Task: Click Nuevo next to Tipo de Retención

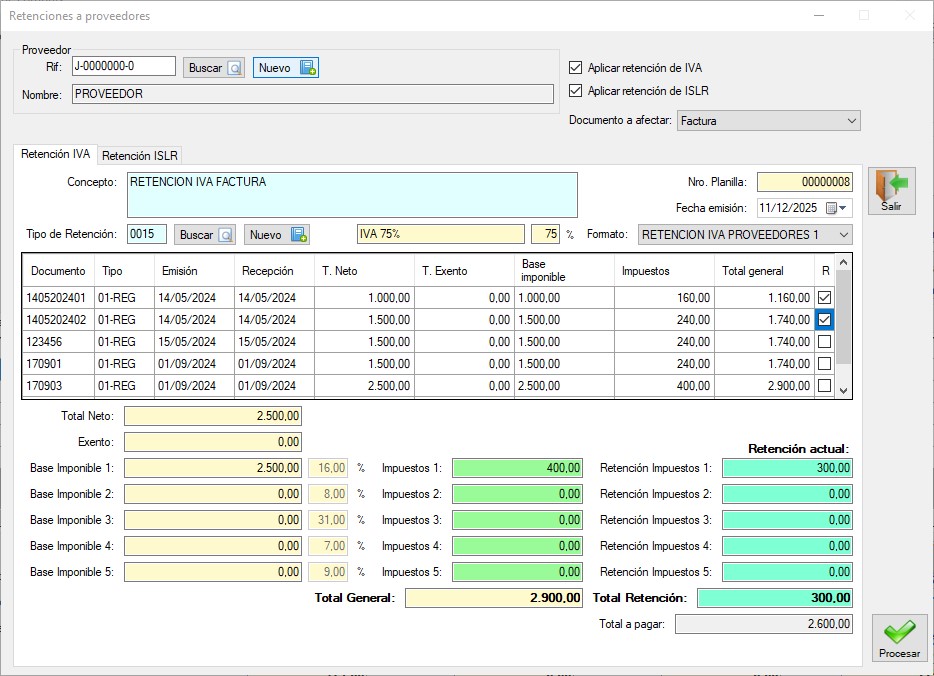Action: coord(277,235)
